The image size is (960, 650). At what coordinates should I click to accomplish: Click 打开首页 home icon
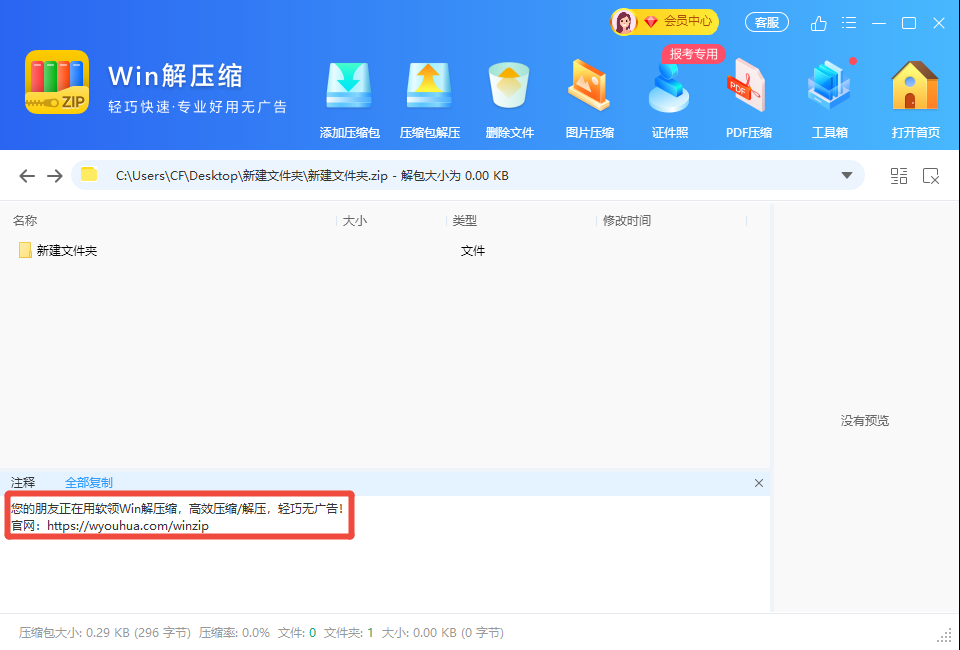coord(915,100)
